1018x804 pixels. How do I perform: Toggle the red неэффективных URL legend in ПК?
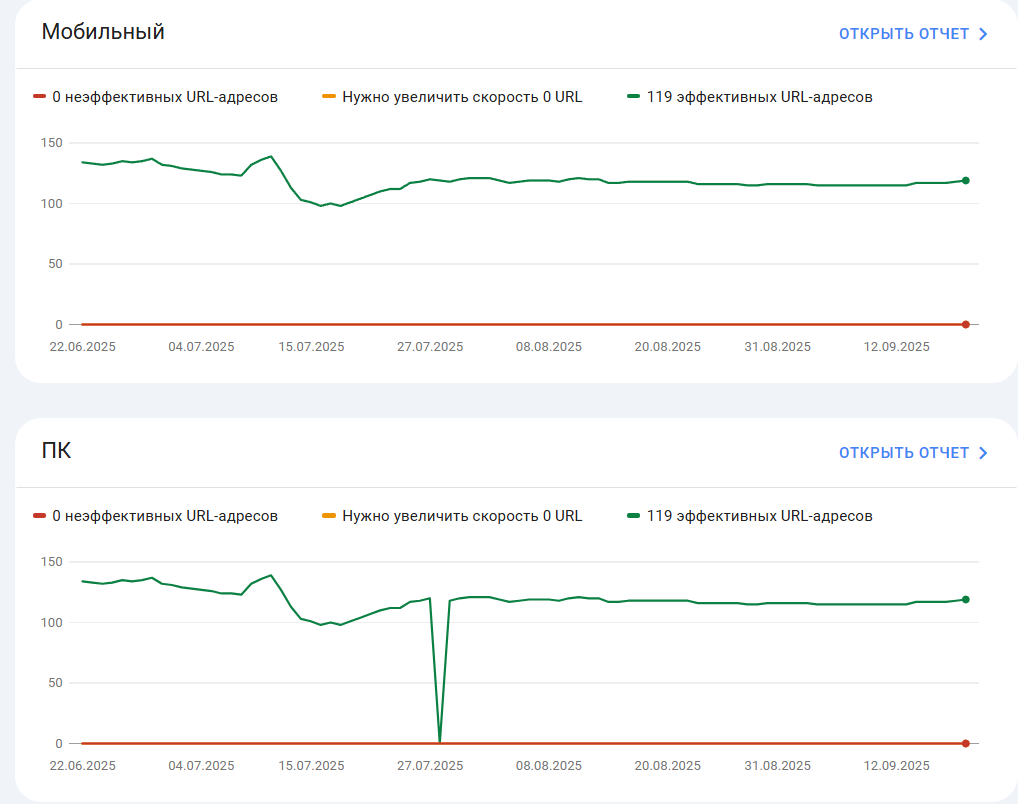click(x=156, y=516)
